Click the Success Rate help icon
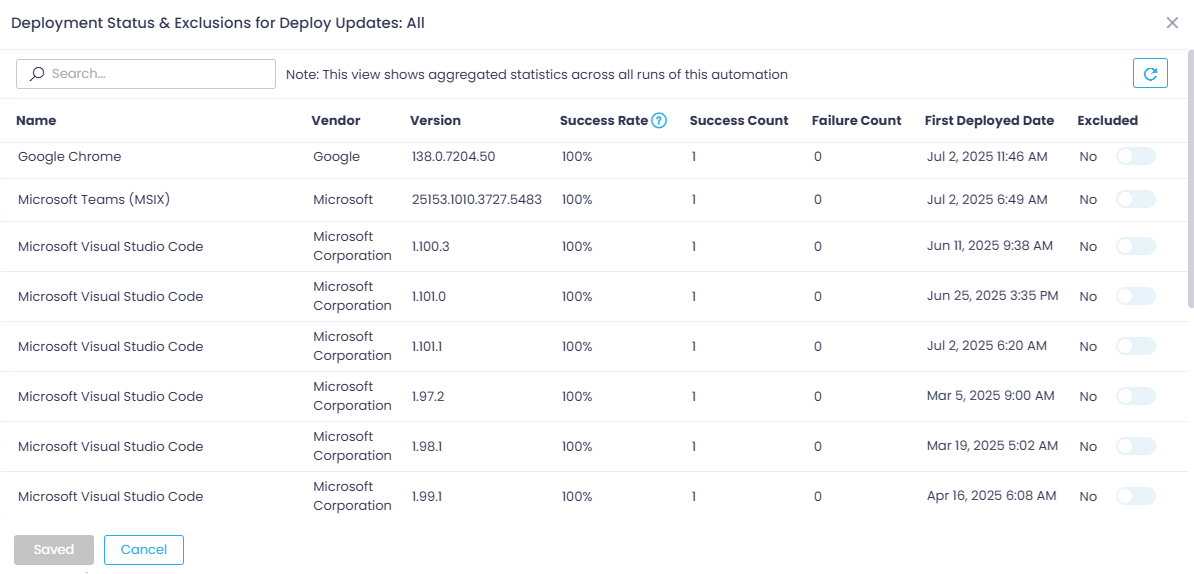1194x574 pixels. [659, 120]
